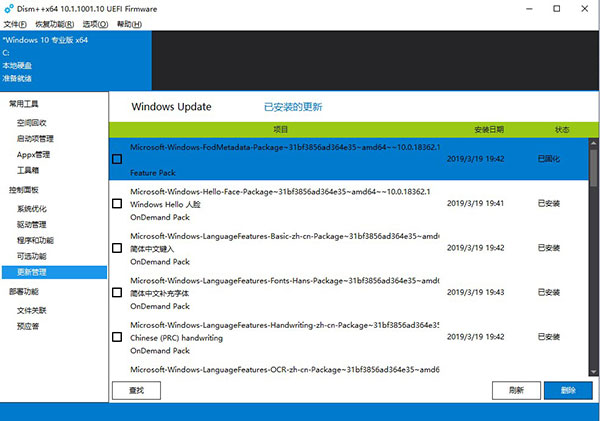Switch to the 已安装的更新 tab

coord(293,107)
